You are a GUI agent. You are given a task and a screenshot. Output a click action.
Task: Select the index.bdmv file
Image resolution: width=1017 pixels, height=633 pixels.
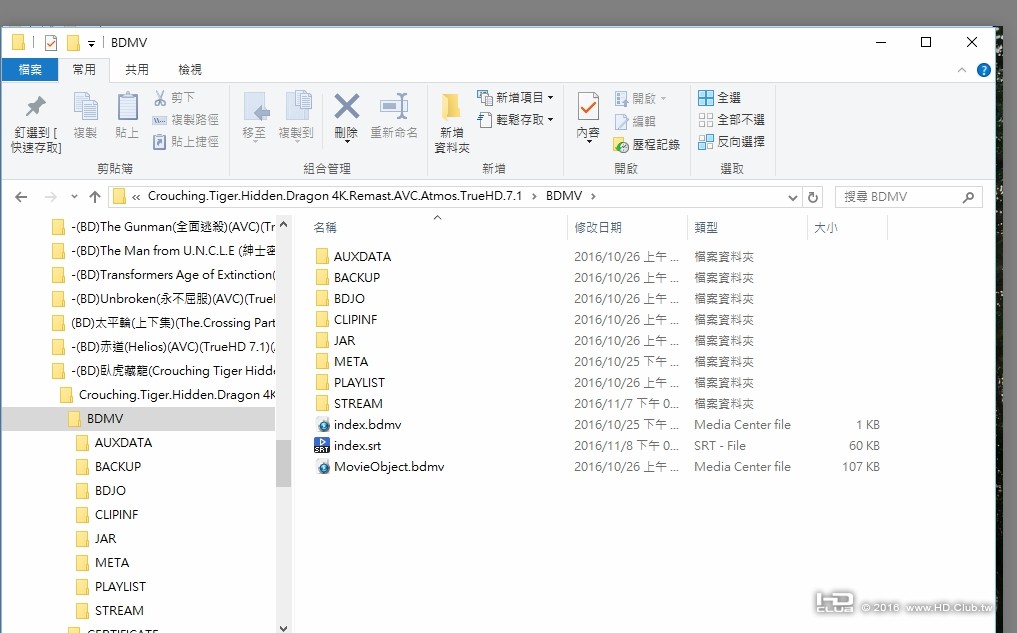[367, 425]
